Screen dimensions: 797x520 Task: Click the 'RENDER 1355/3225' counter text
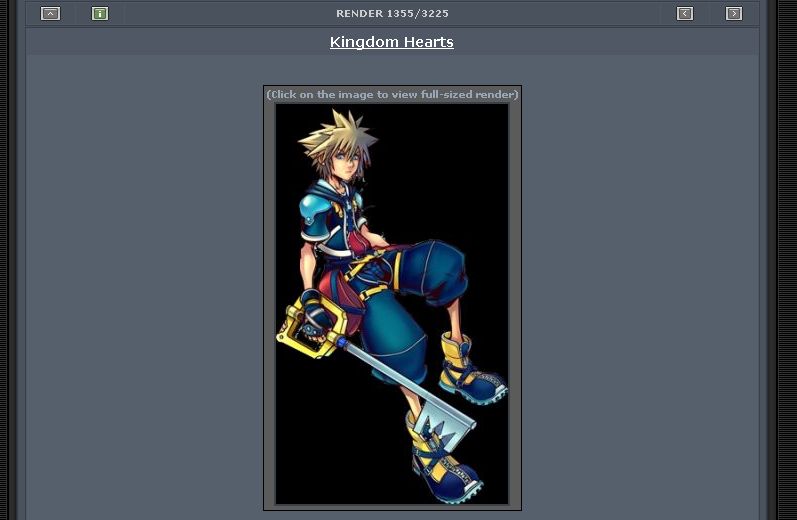coord(392,14)
